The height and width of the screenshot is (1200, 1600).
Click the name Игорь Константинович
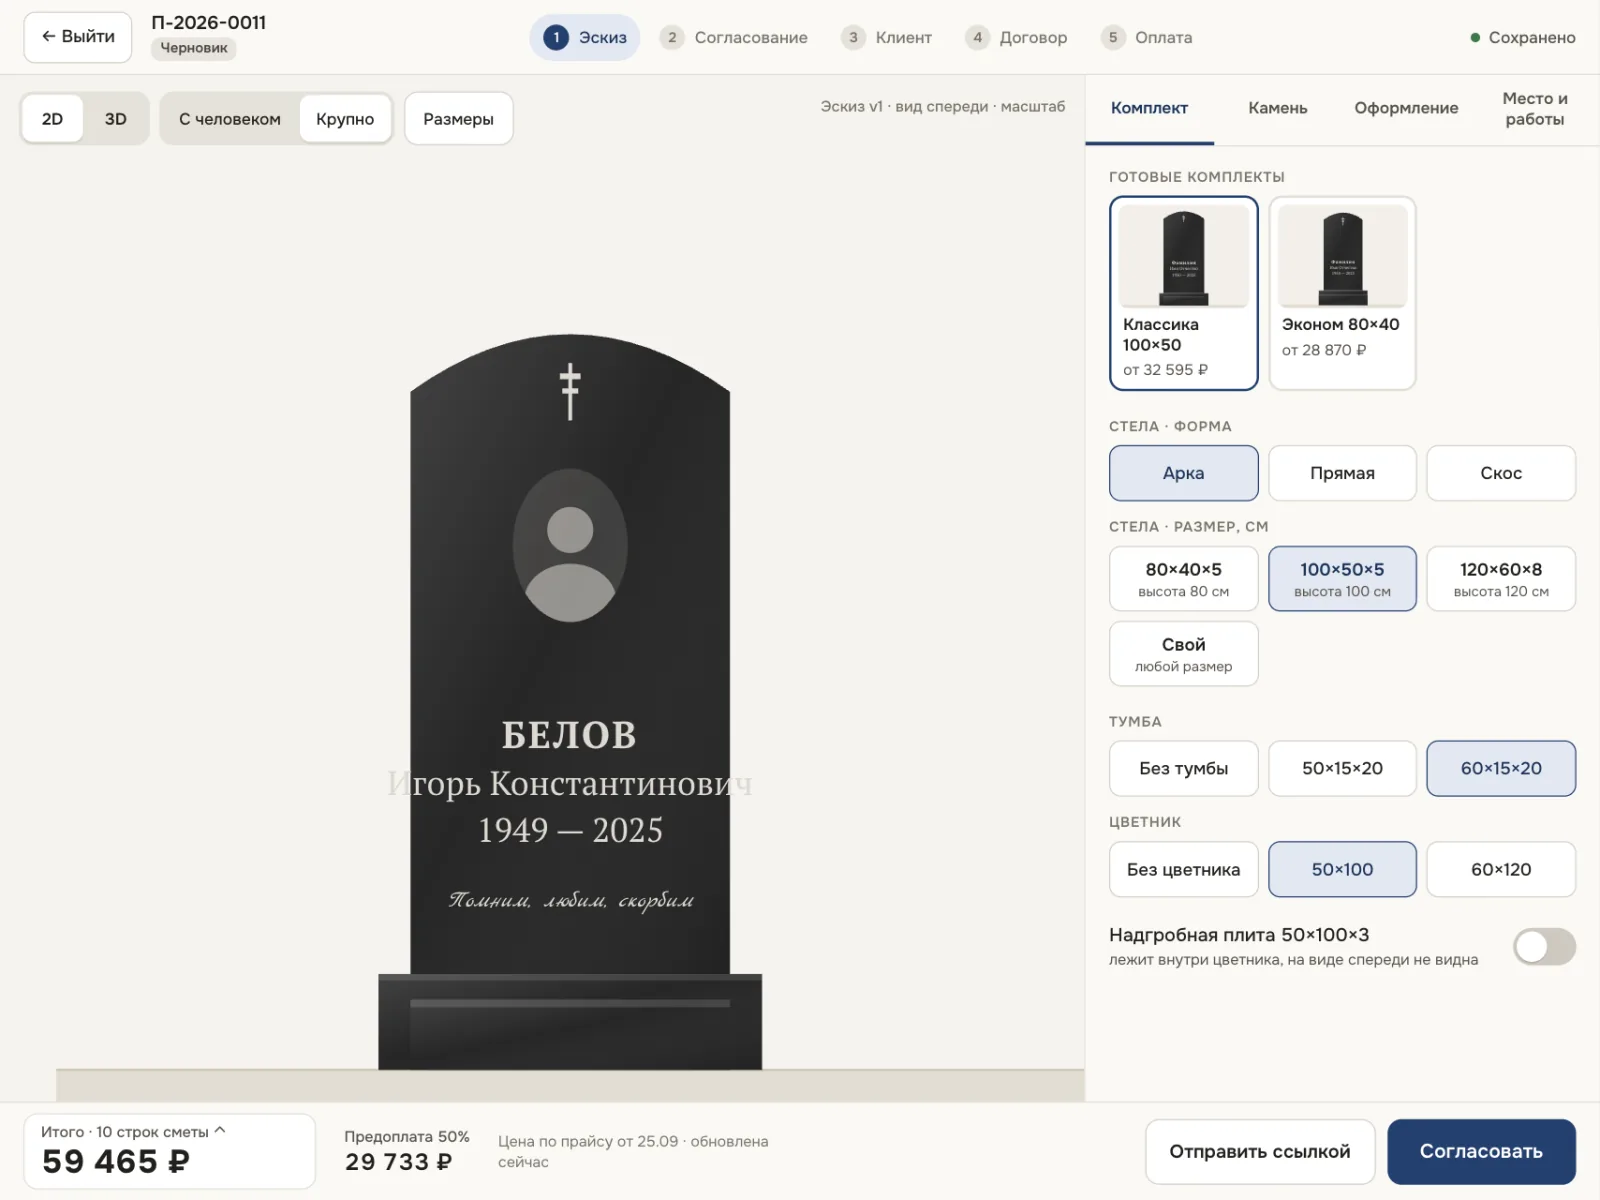tap(570, 783)
